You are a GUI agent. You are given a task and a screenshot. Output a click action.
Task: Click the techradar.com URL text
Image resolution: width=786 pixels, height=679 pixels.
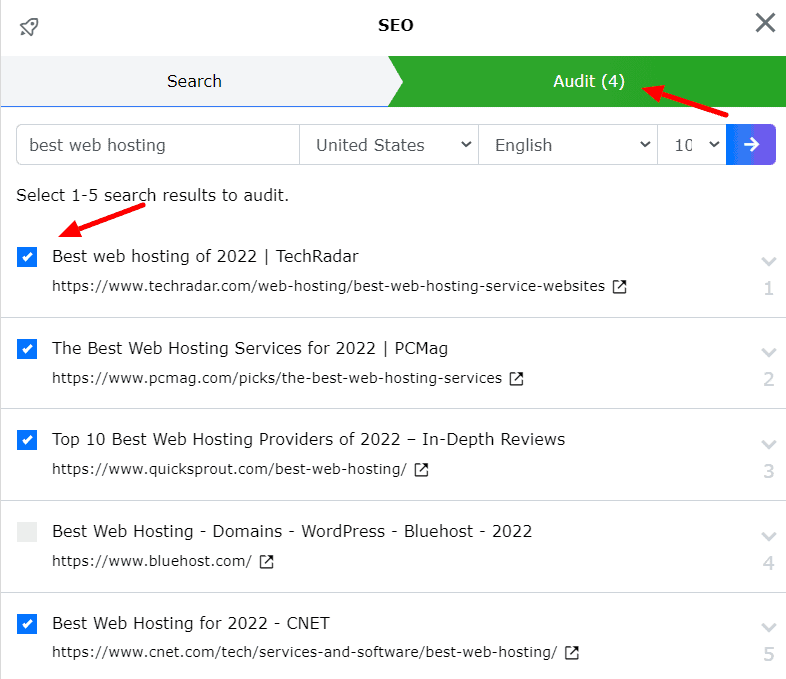[328, 286]
